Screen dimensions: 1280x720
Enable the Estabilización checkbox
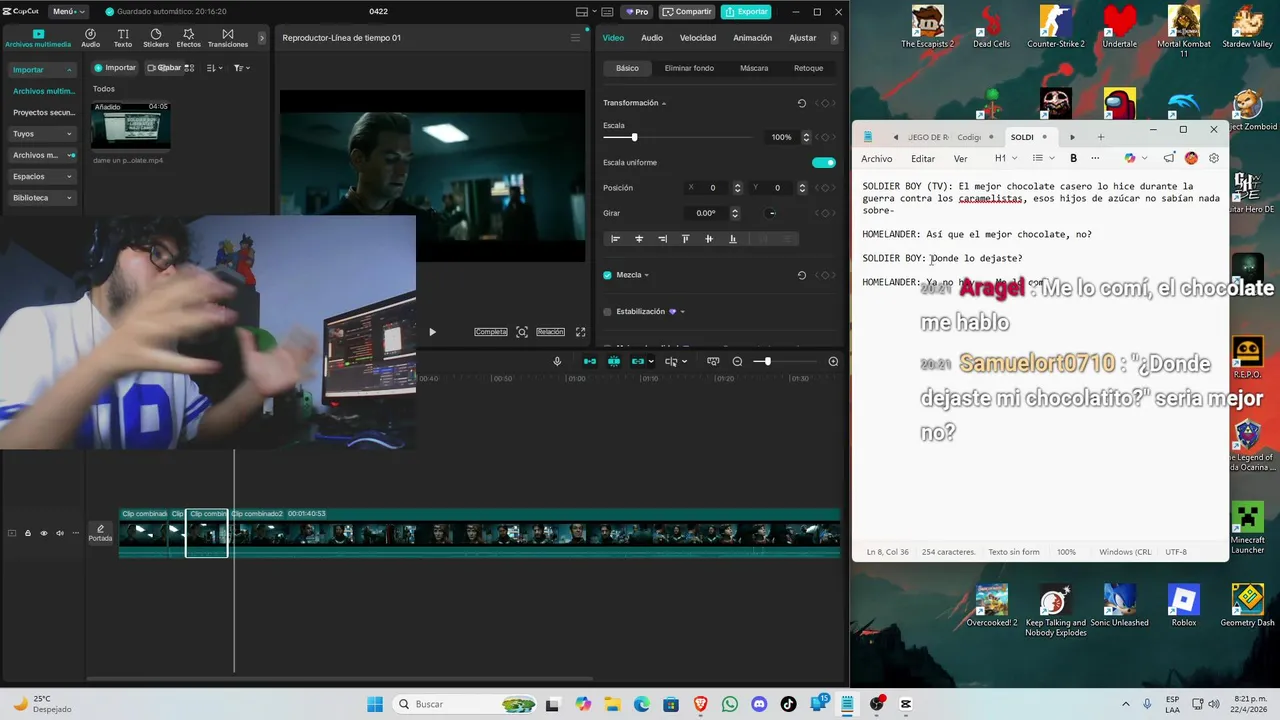click(607, 312)
